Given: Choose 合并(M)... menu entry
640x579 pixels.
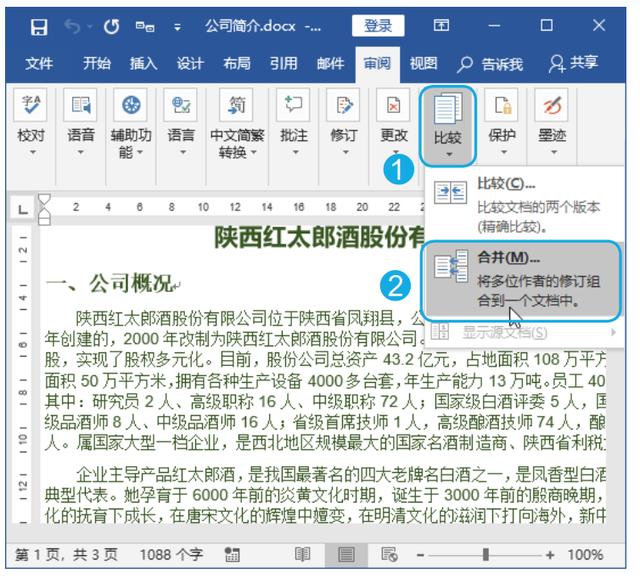Looking at the screenshot, I should (521, 280).
